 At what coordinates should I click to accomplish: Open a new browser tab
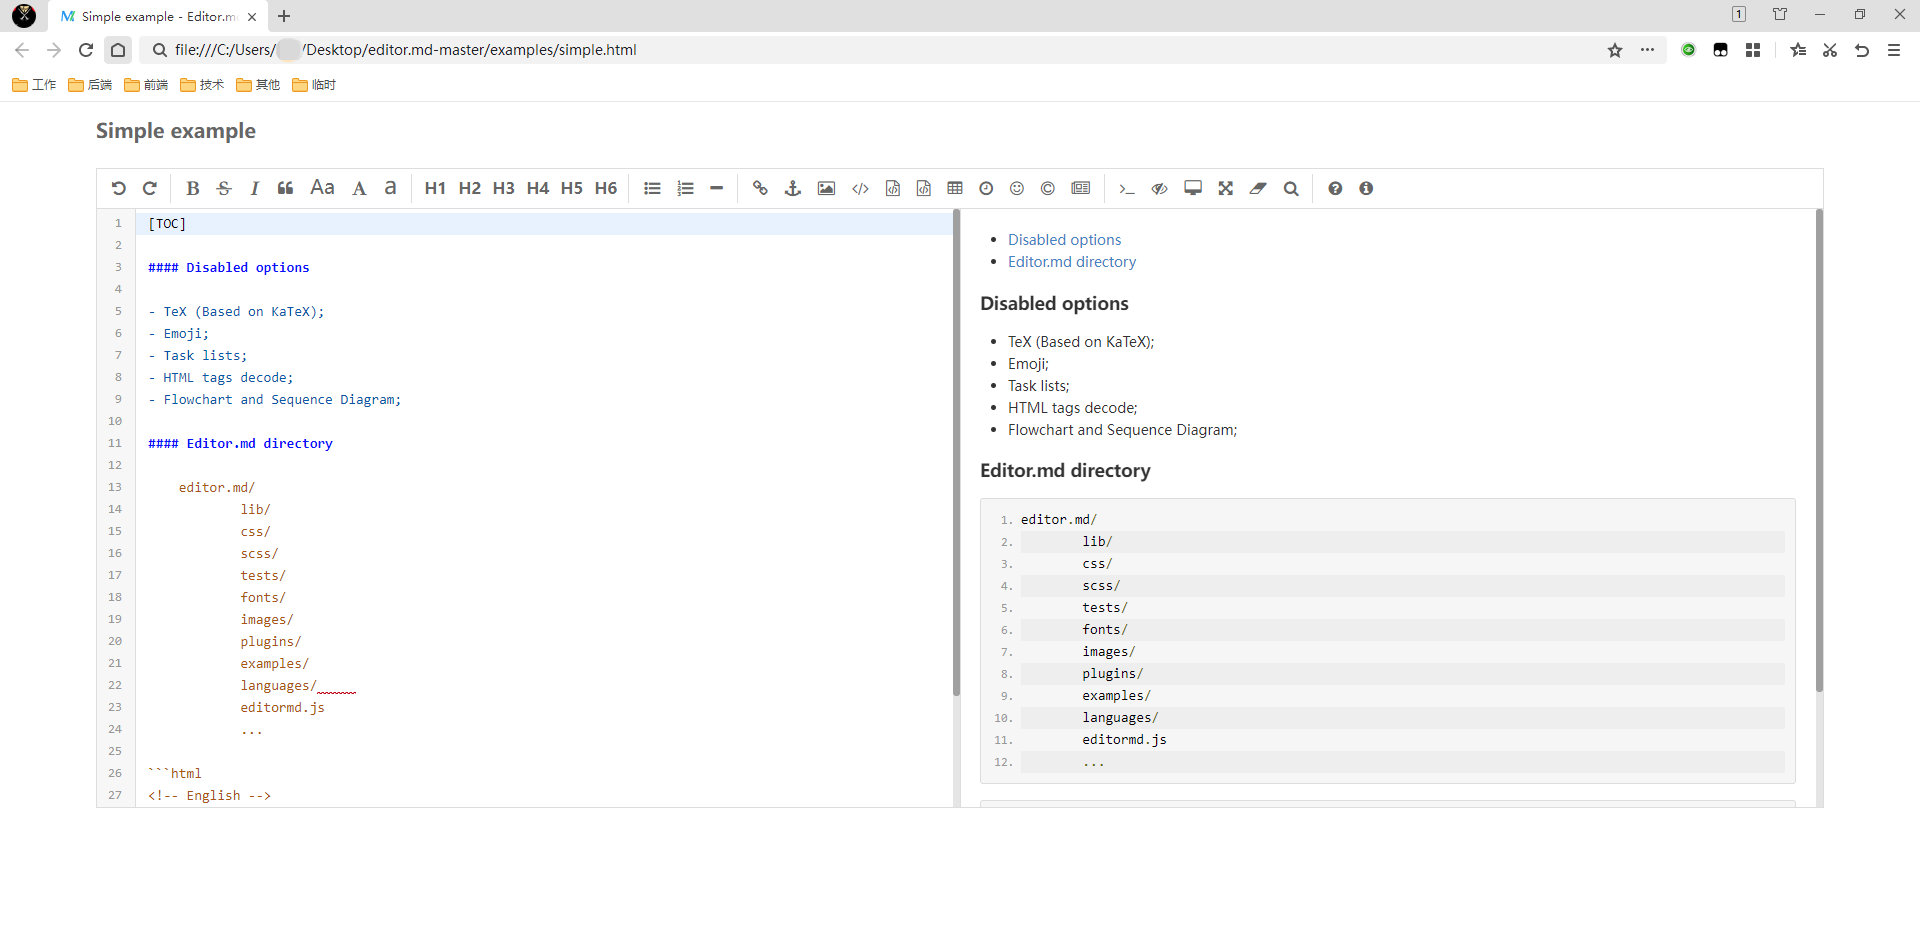pyautogui.click(x=284, y=16)
